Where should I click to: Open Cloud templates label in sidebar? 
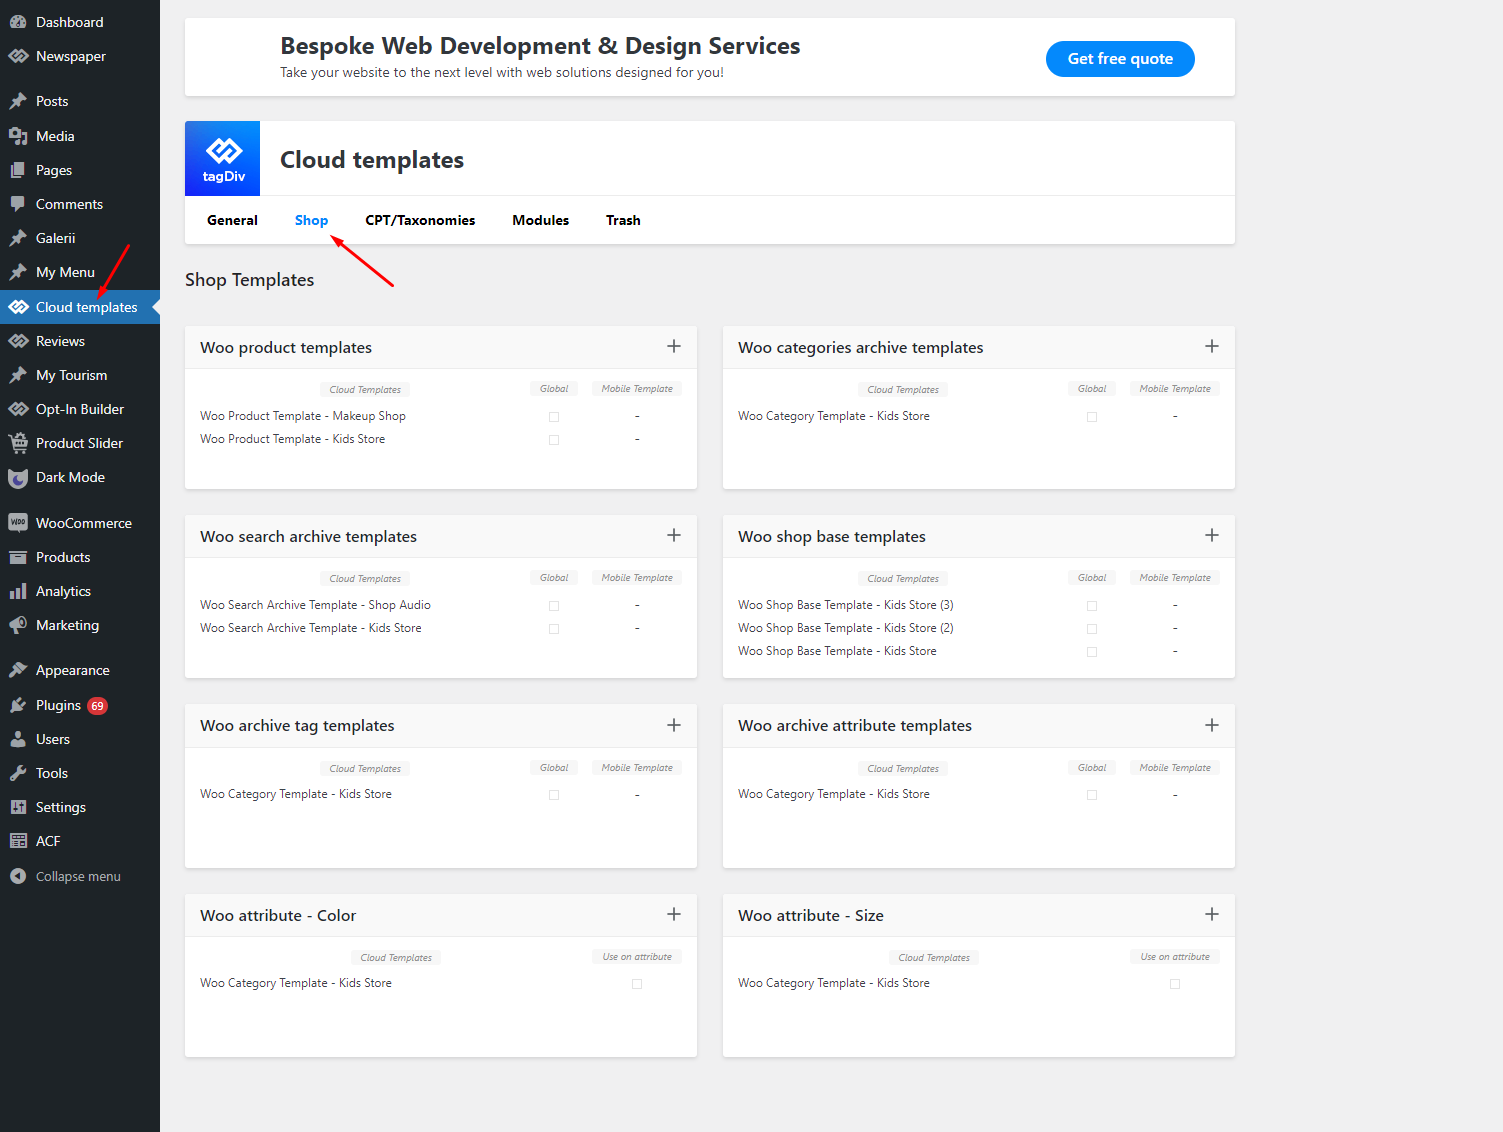(87, 307)
